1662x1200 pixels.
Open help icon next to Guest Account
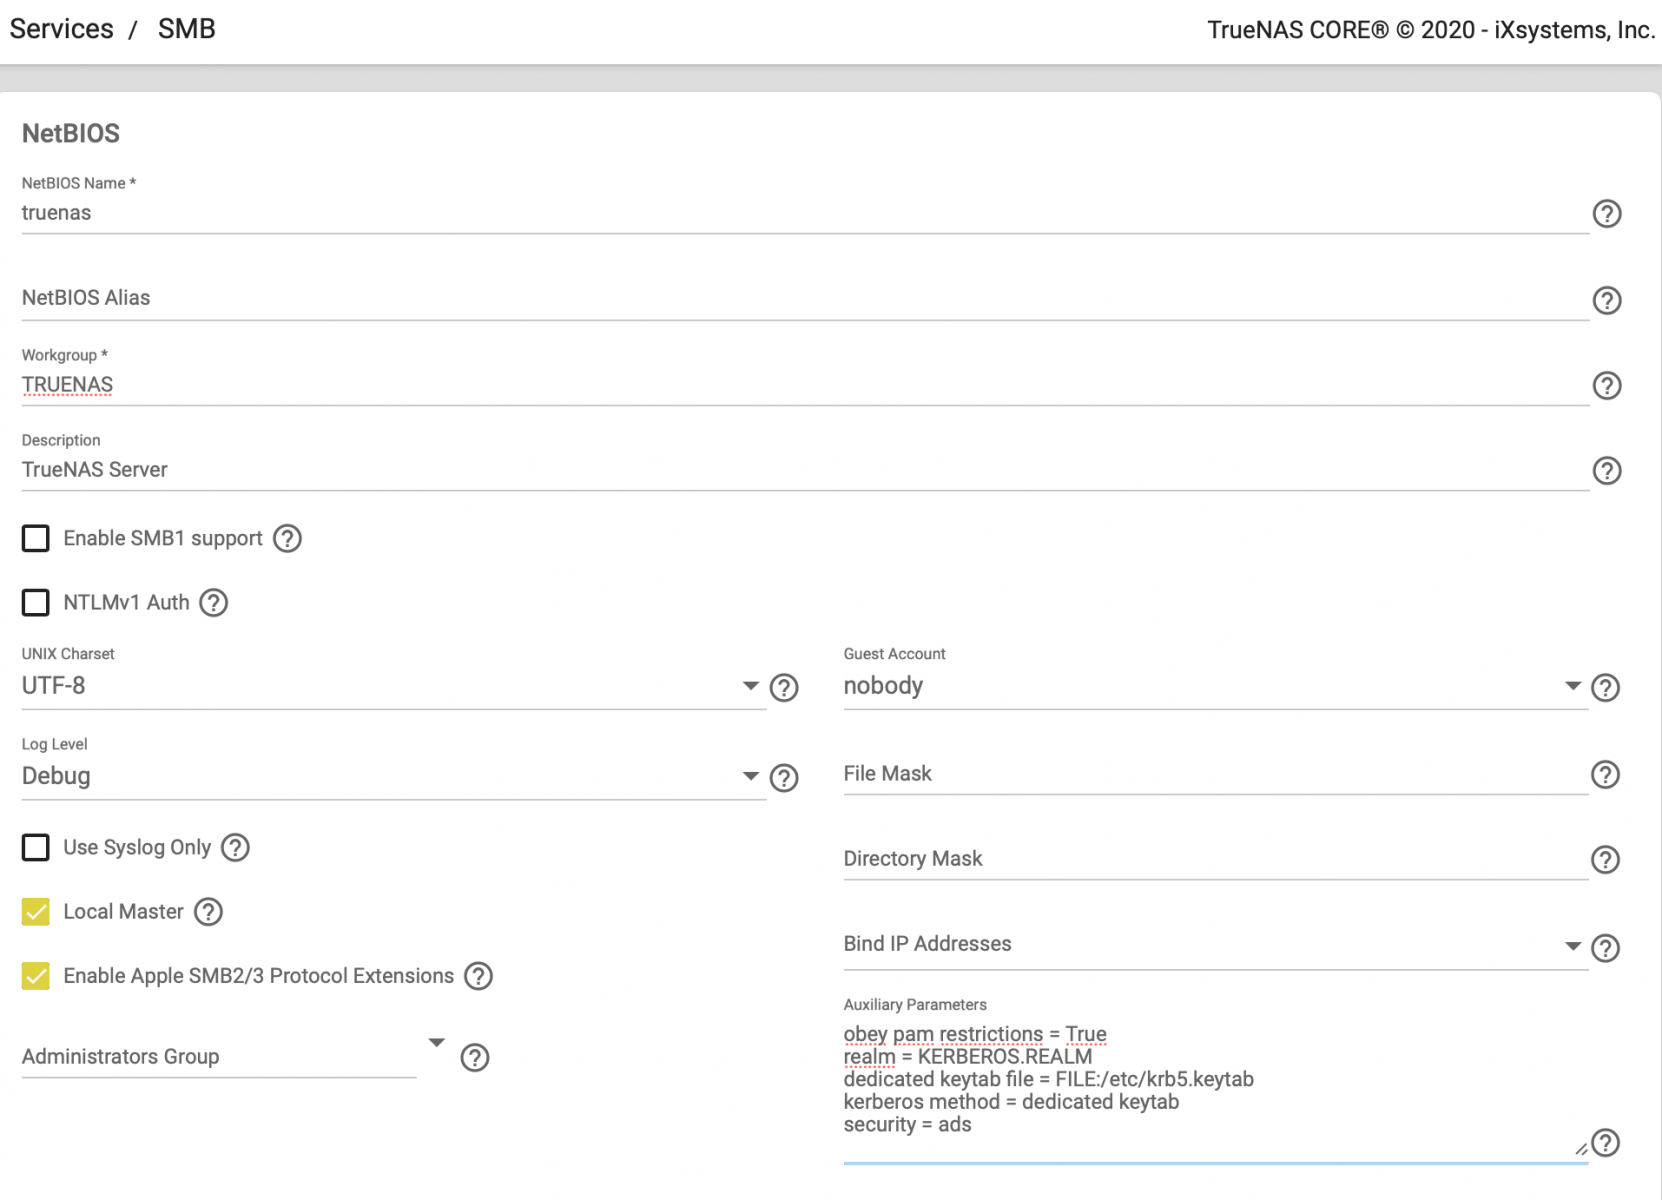pyautogui.click(x=1605, y=687)
